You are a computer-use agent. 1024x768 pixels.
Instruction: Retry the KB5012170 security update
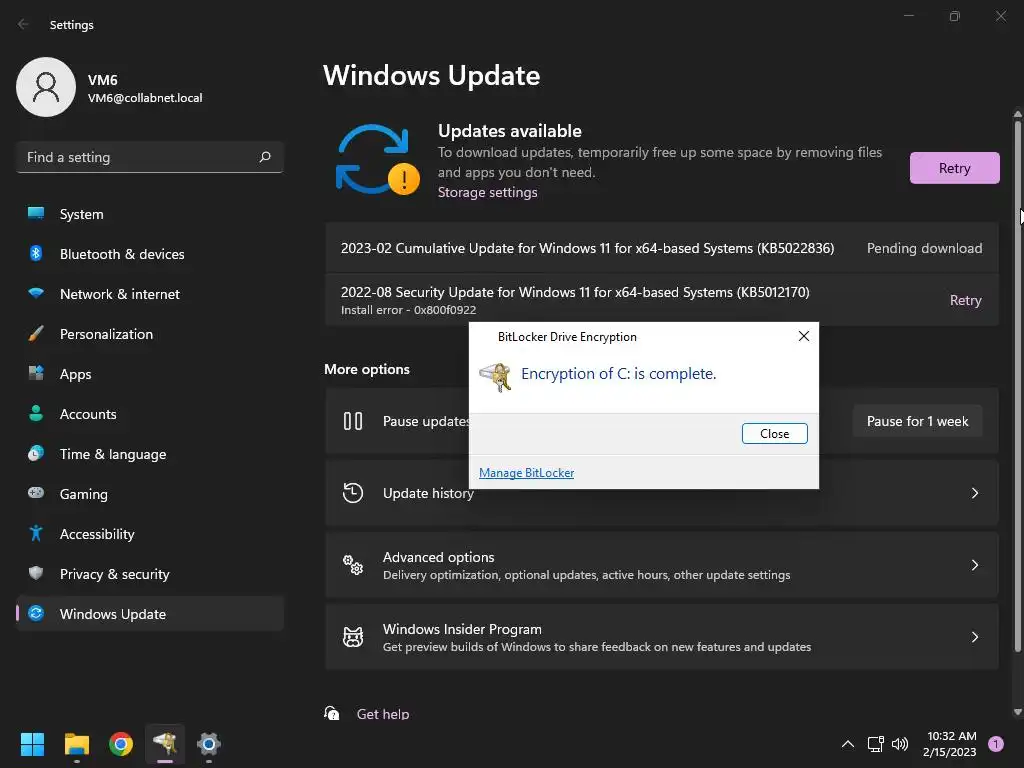(x=965, y=300)
